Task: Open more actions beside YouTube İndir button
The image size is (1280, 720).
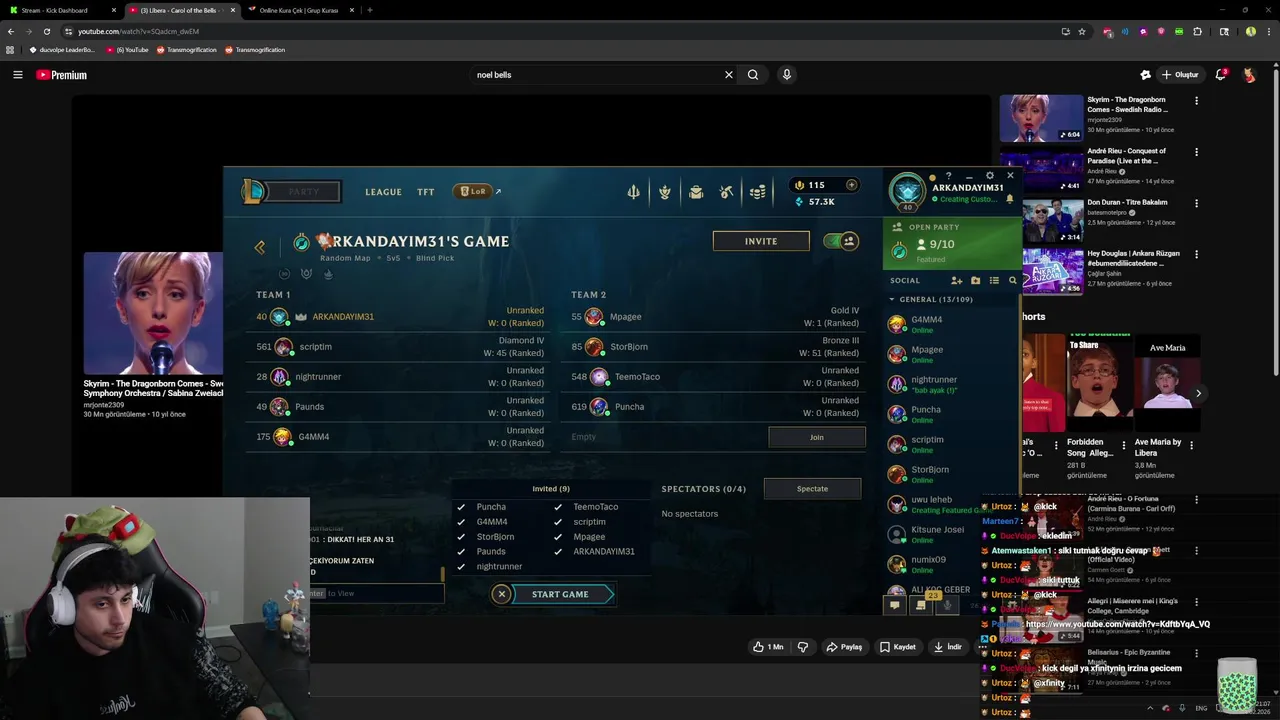Action: pos(982,647)
